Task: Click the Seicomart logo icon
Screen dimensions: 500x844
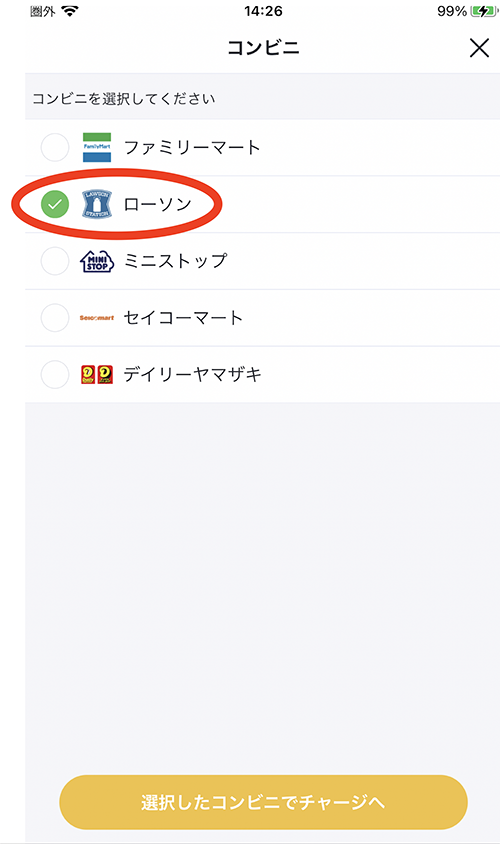Action: pos(97,318)
